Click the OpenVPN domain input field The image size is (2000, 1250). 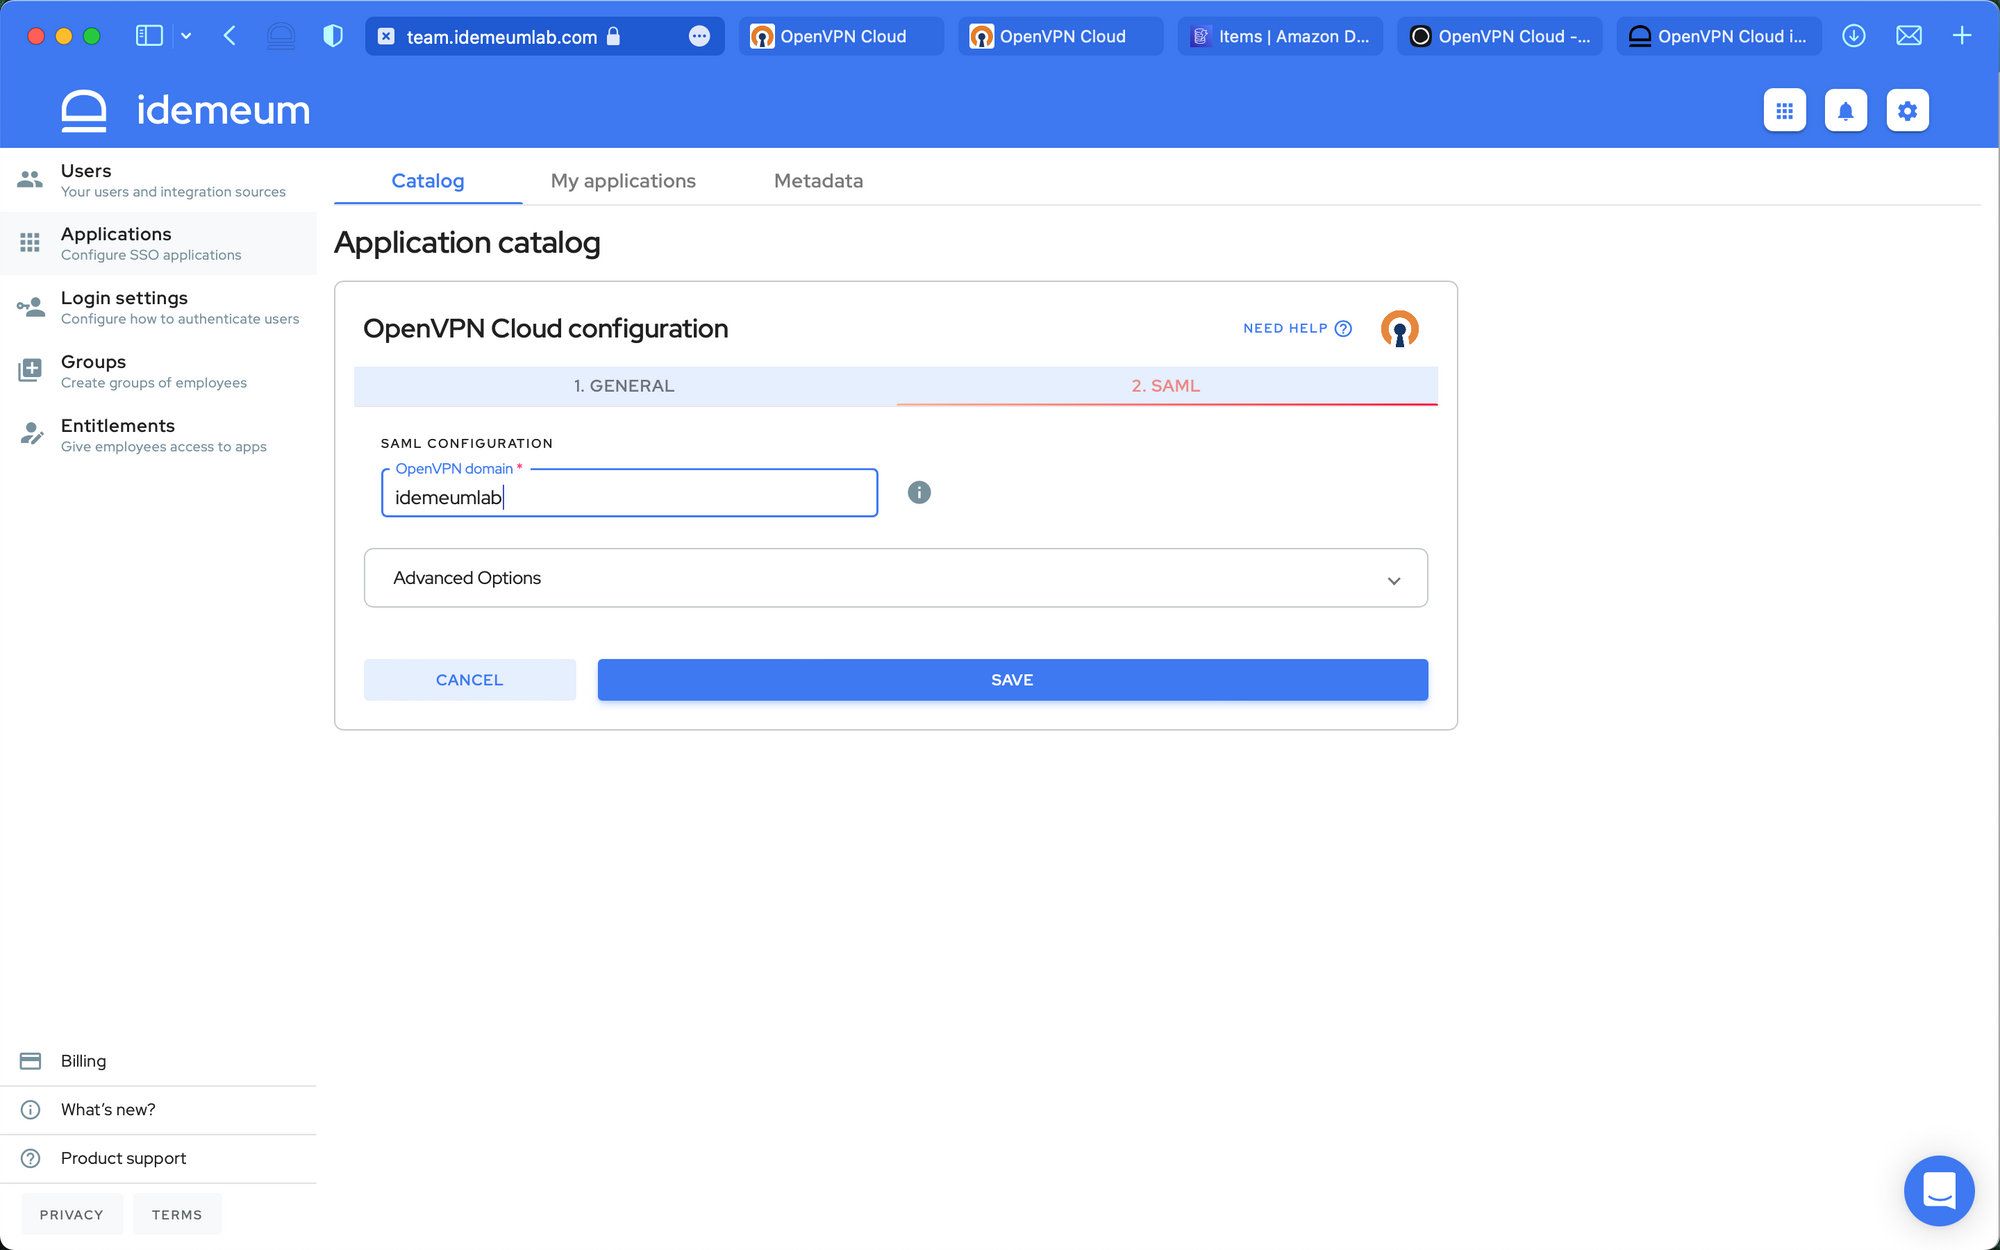(x=629, y=494)
